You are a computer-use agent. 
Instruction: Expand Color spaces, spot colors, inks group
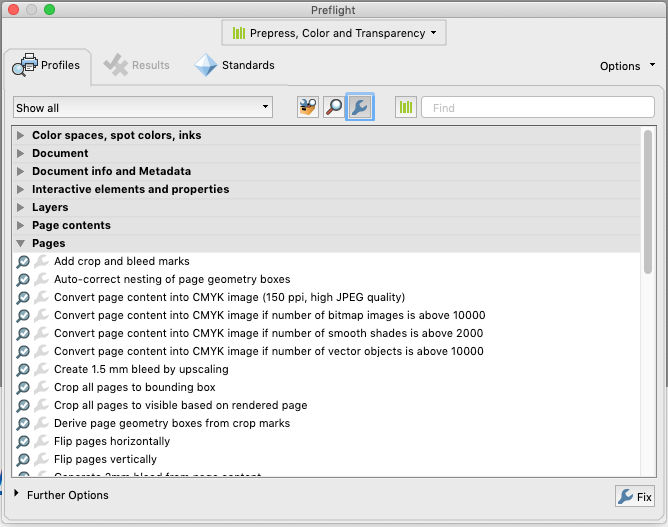pyautogui.click(x=20, y=135)
